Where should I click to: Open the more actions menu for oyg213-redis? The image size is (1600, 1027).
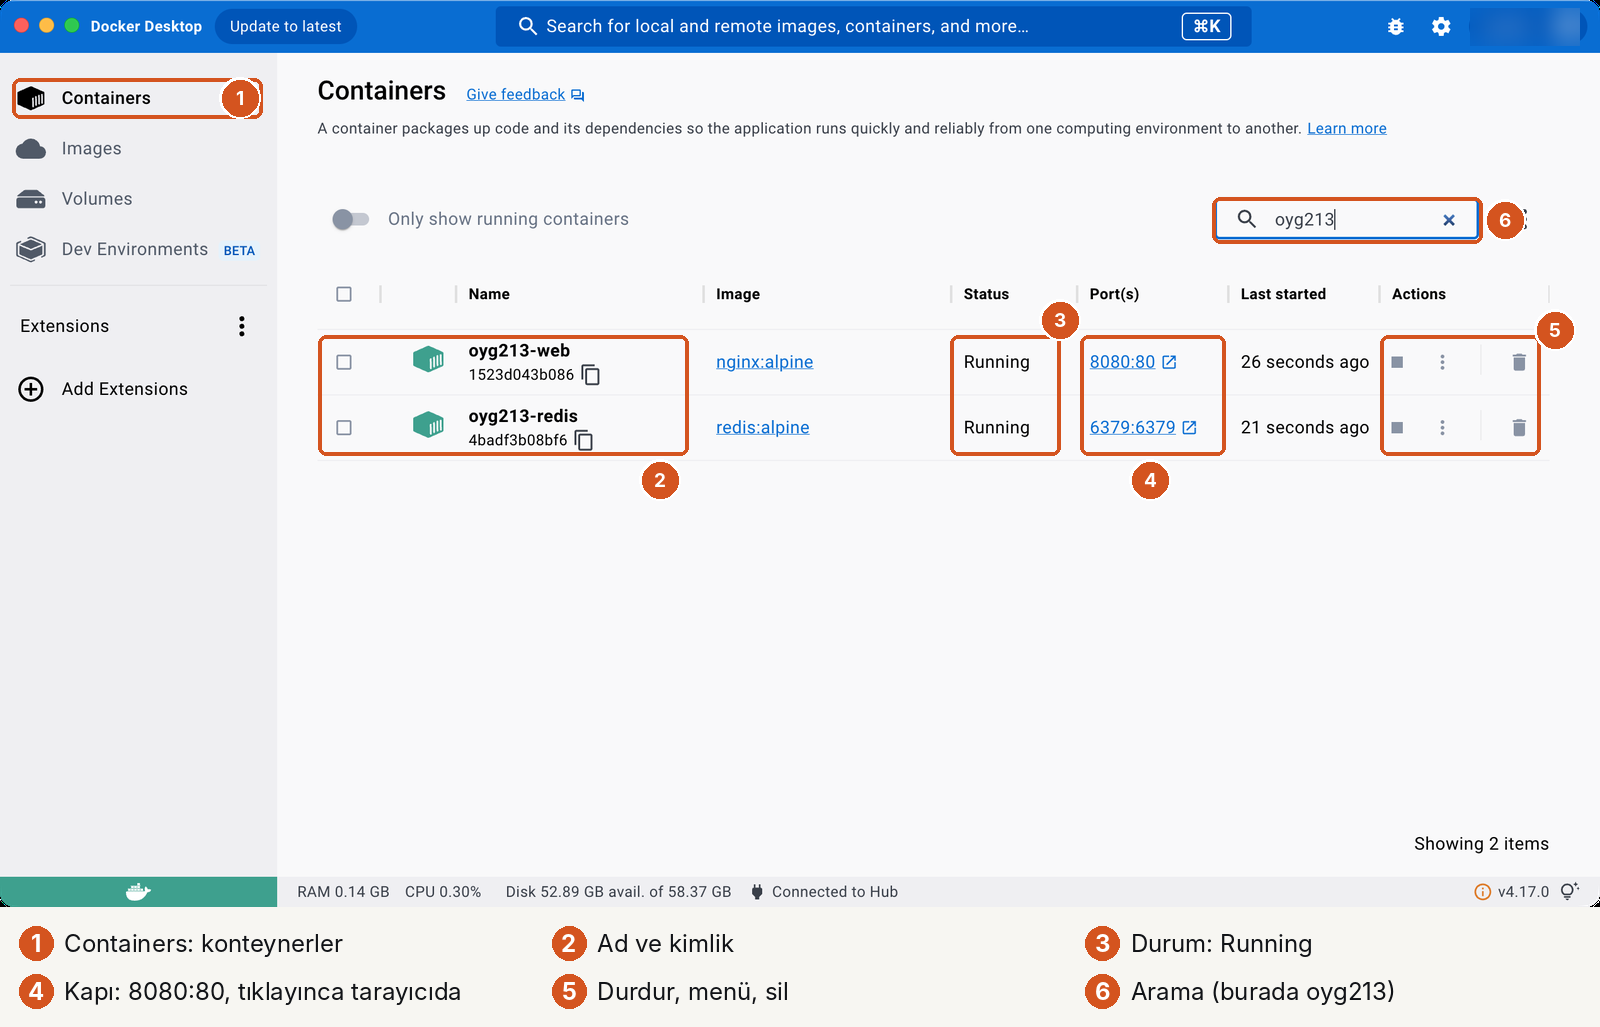(1442, 428)
